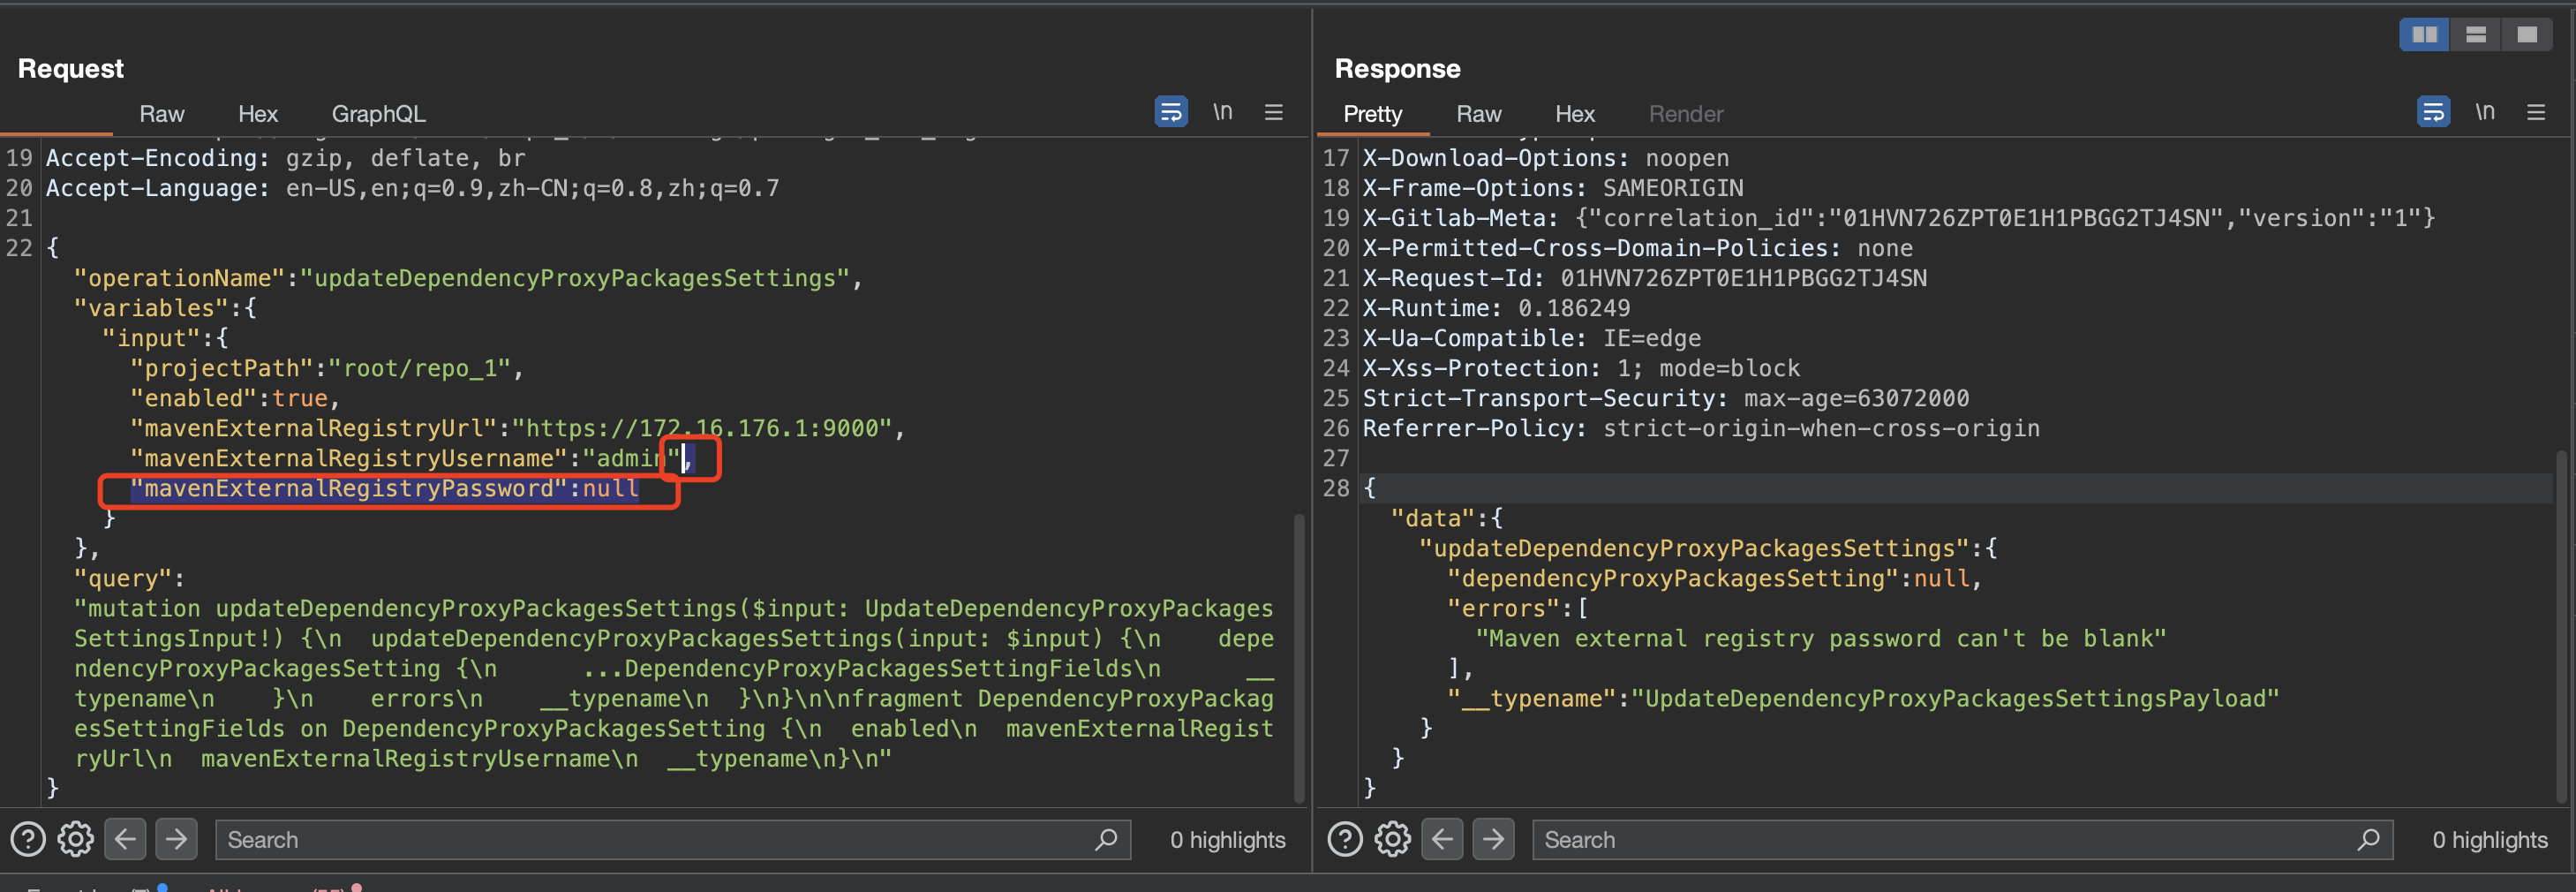The height and width of the screenshot is (892, 2576).
Task: Toggle word wrap in Response panel
Action: pos(2432,112)
